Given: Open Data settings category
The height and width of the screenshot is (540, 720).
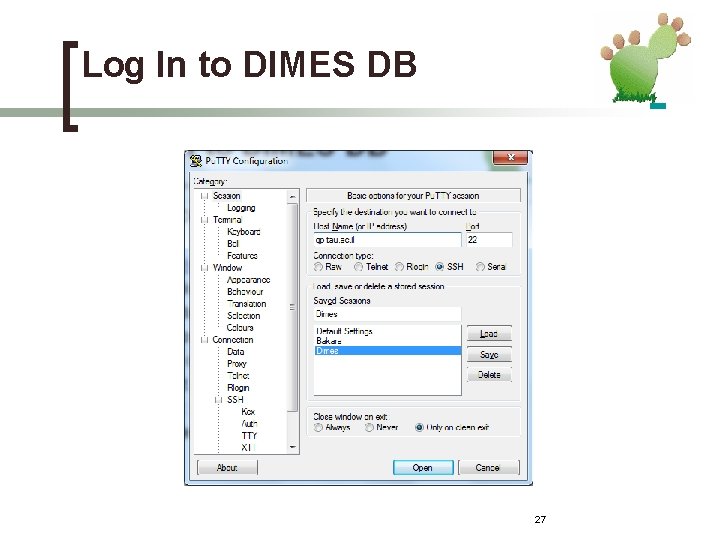Looking at the screenshot, I should 236,352.
